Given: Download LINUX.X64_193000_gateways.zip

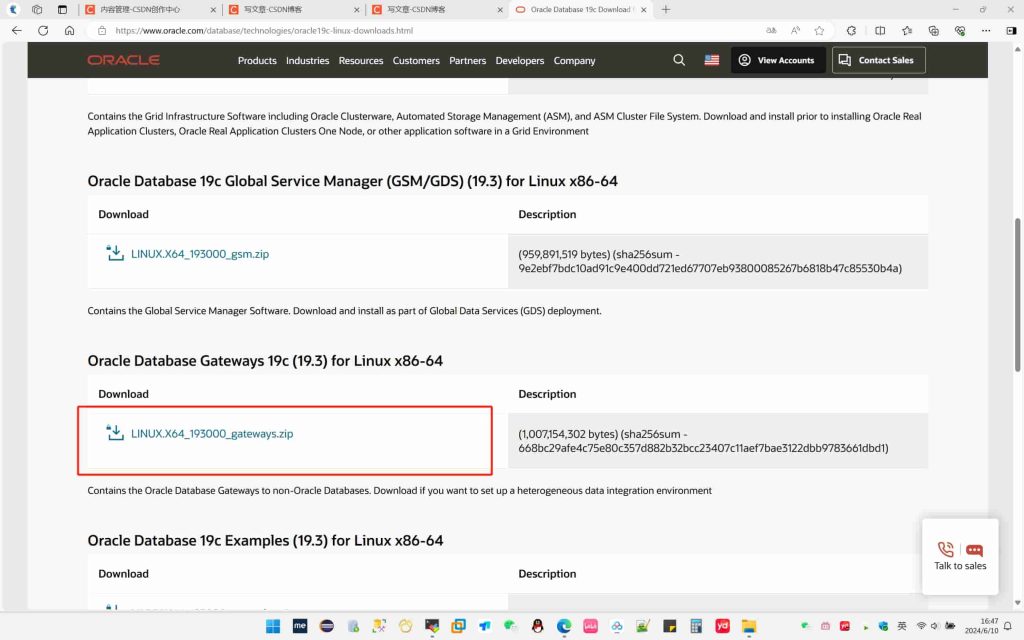Looking at the screenshot, I should [212, 434].
